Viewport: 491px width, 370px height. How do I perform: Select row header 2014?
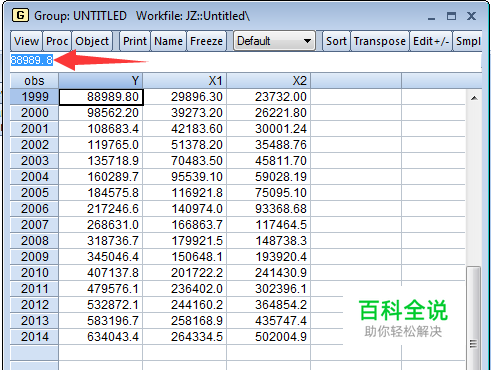pyautogui.click(x=34, y=337)
